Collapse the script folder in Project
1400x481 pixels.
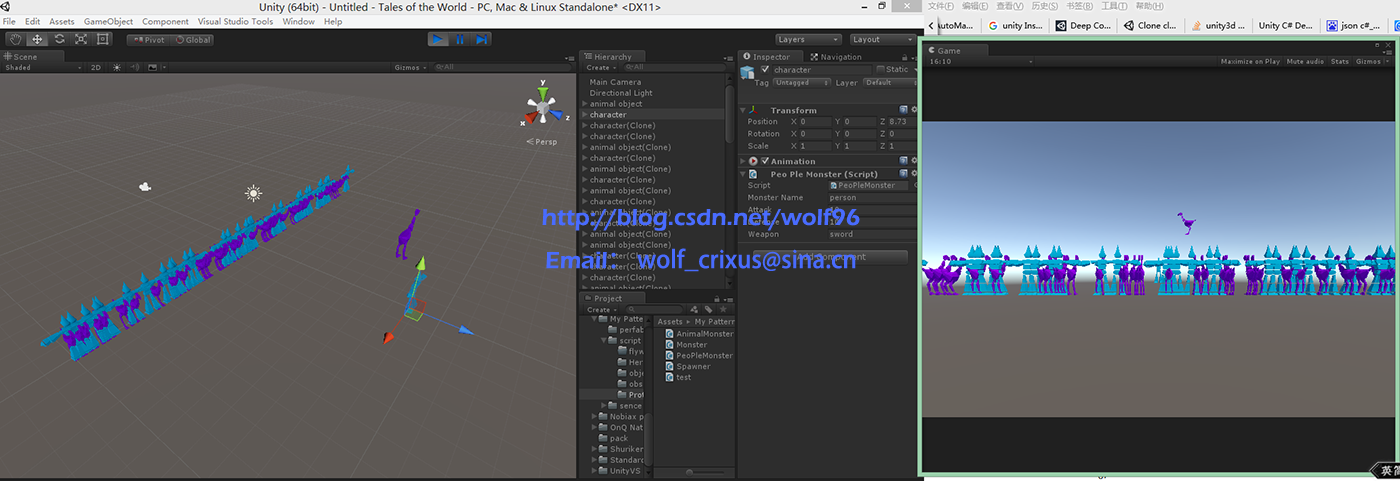tap(605, 341)
